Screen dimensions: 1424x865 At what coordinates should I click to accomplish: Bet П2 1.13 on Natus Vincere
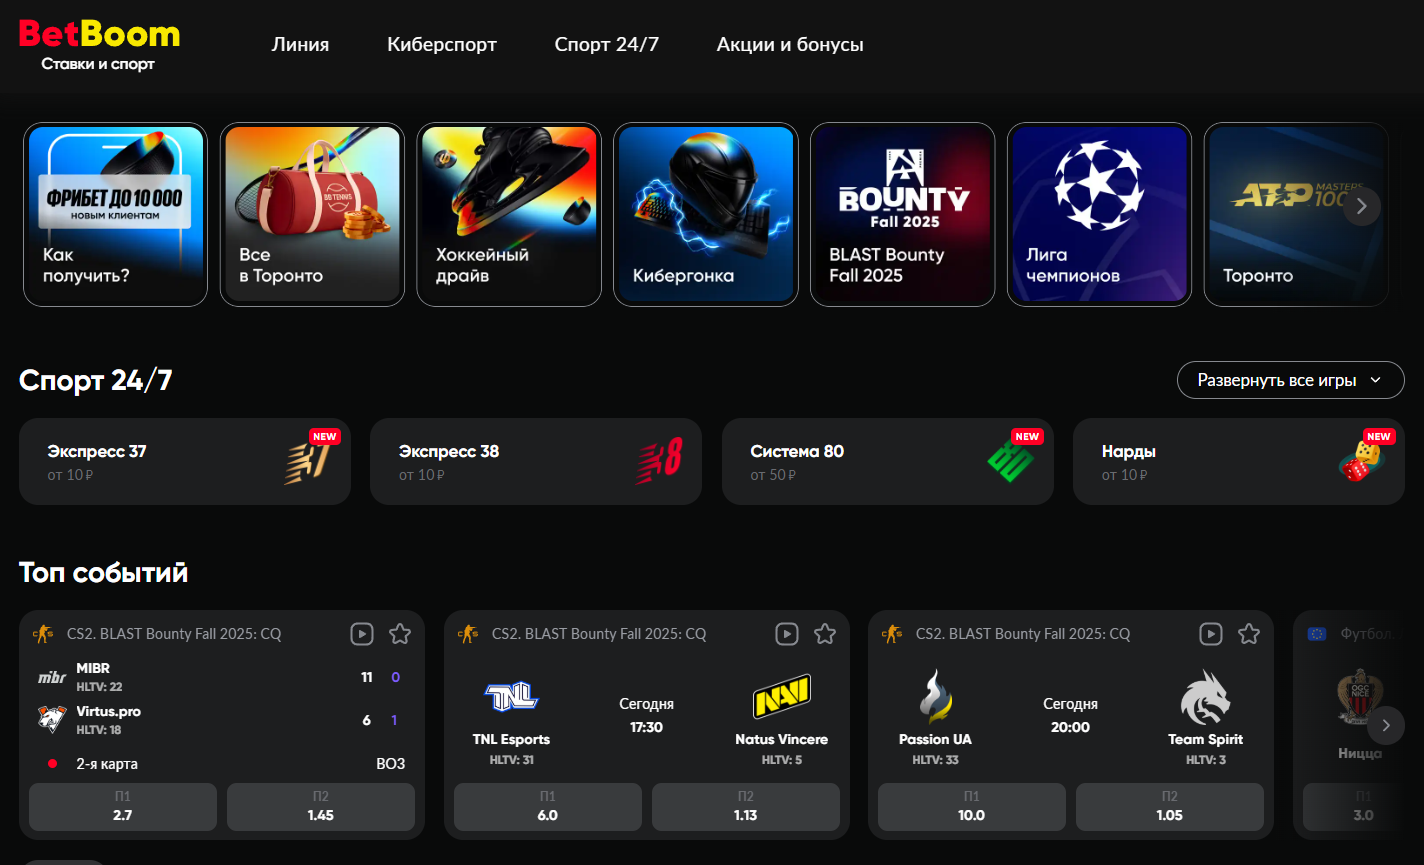[x=746, y=807]
